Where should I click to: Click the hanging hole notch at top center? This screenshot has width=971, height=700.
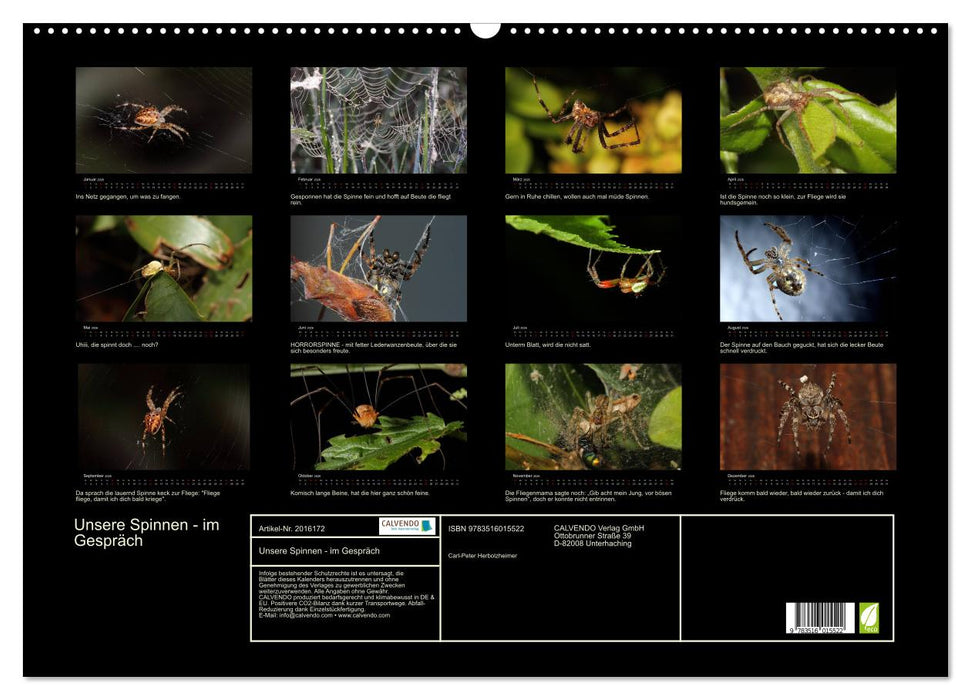click(485, 28)
